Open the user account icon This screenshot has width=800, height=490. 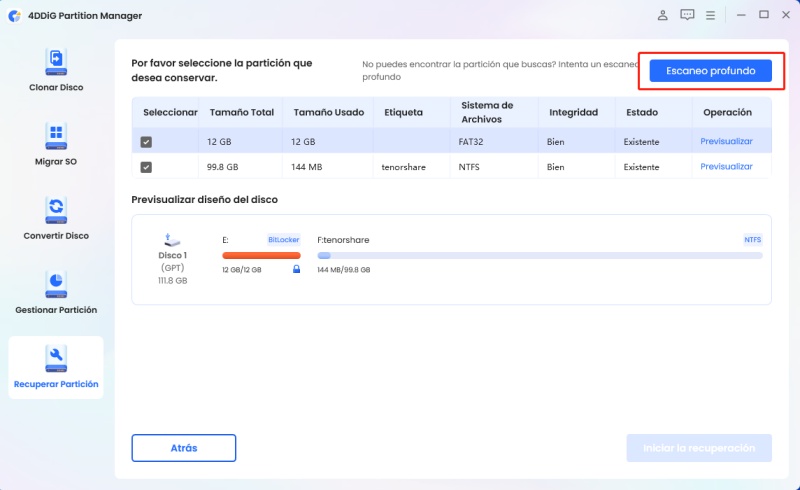tap(662, 15)
